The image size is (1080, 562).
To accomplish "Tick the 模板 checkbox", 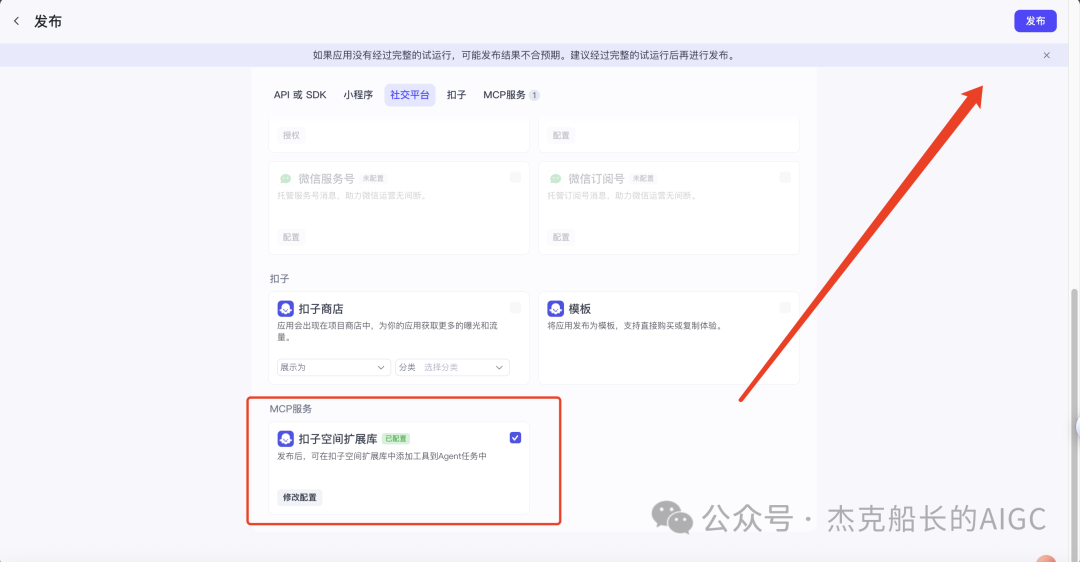I will [x=785, y=307].
